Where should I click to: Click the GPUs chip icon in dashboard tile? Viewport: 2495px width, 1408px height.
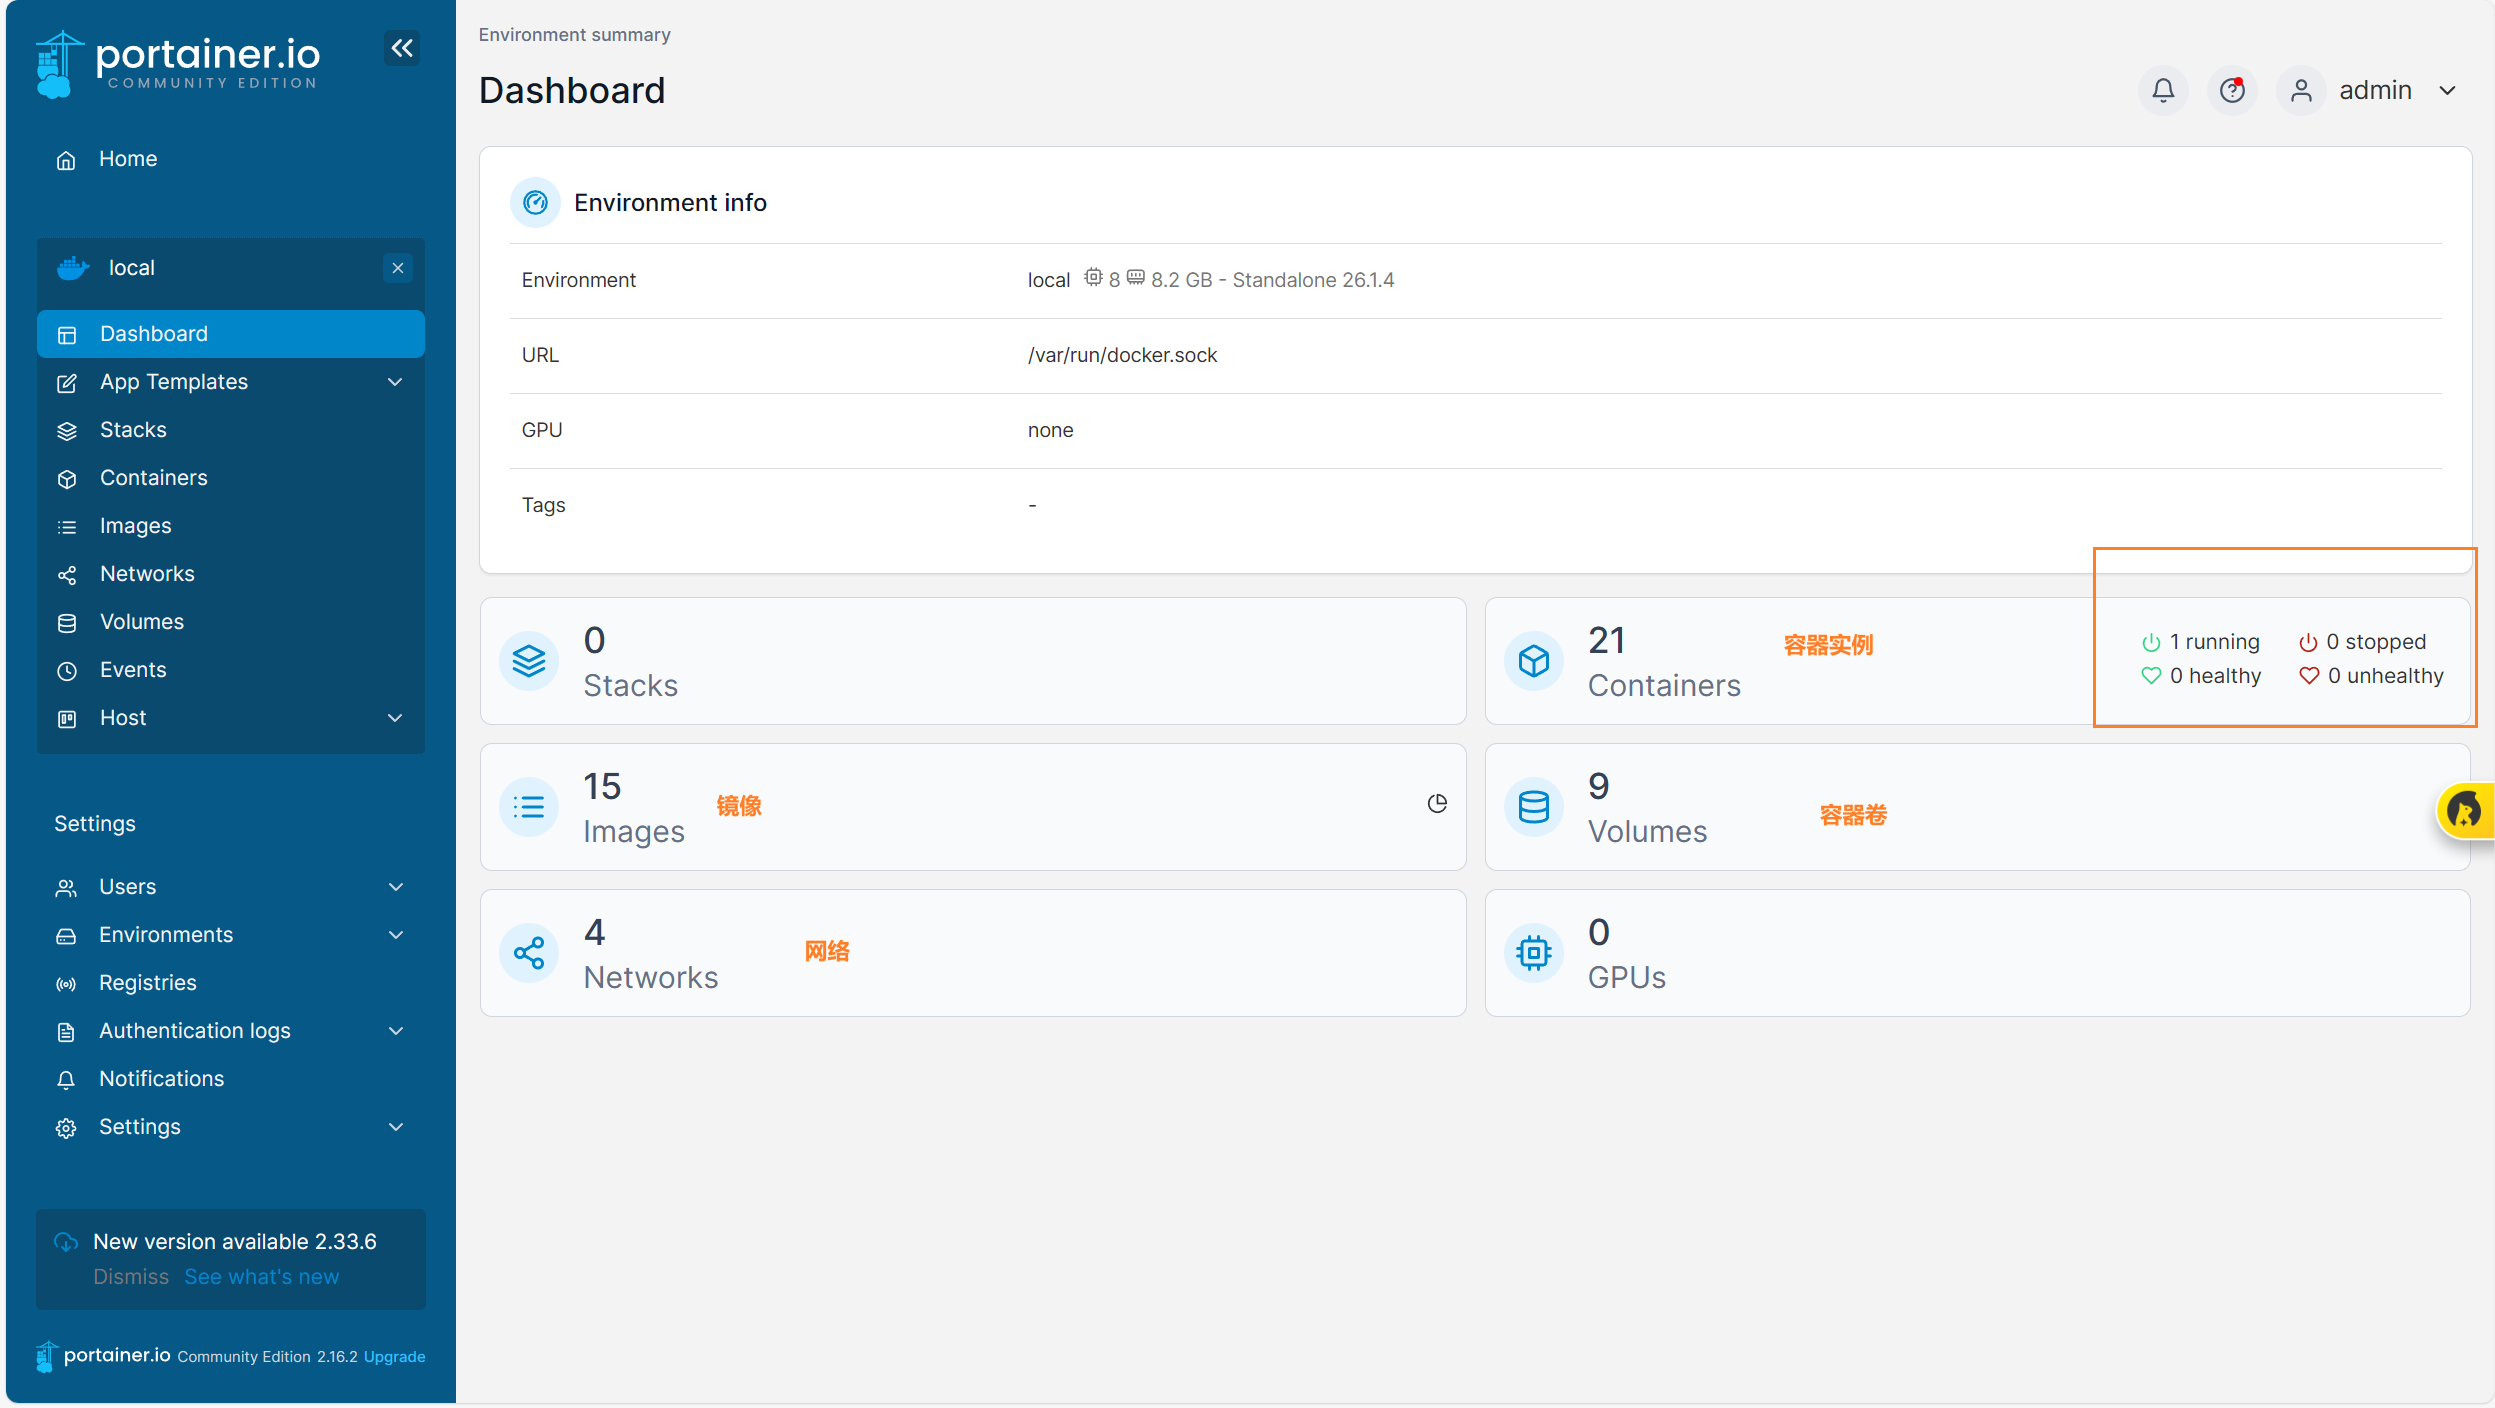[x=1534, y=953]
